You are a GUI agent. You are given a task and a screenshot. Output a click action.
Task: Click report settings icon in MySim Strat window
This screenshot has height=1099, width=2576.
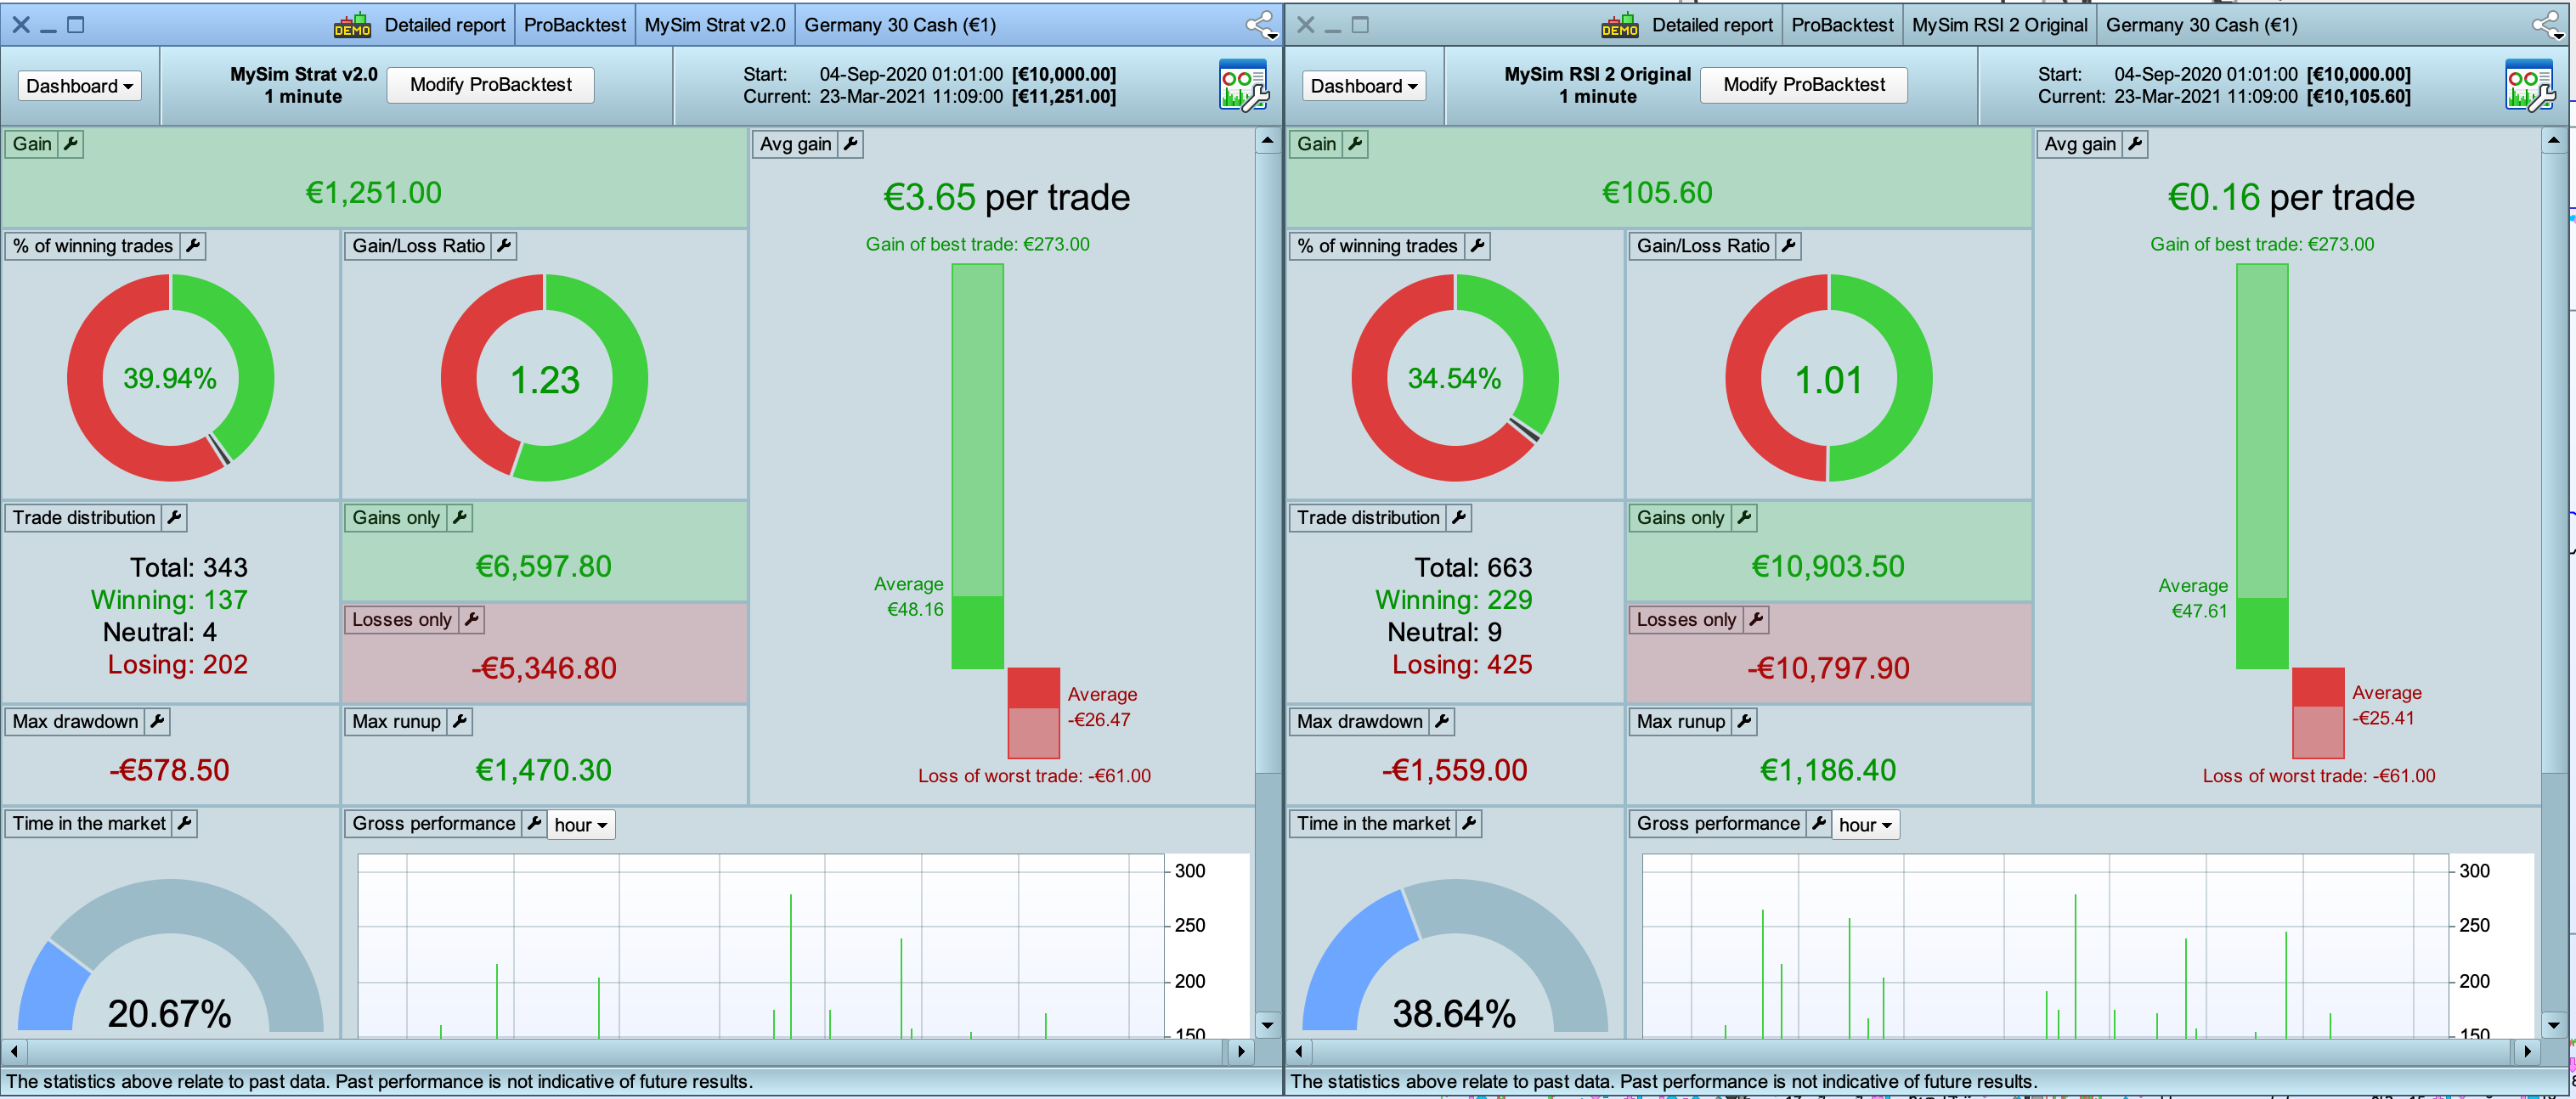click(1243, 86)
